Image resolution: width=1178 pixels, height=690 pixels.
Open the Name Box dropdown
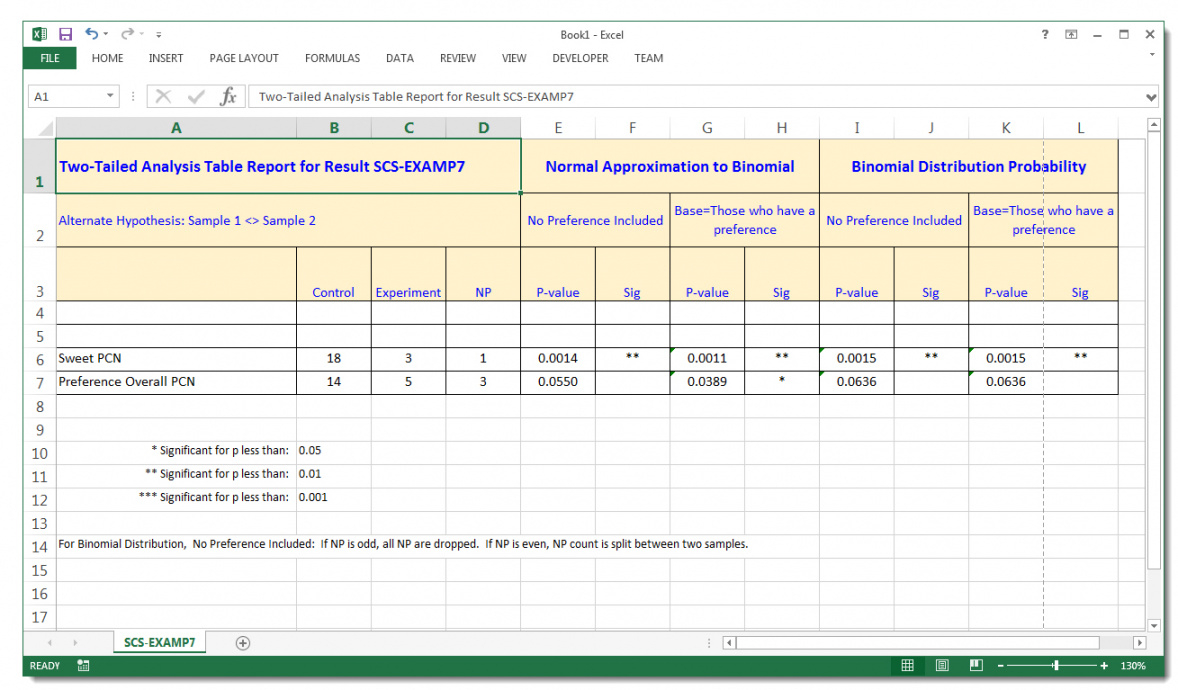click(x=111, y=97)
